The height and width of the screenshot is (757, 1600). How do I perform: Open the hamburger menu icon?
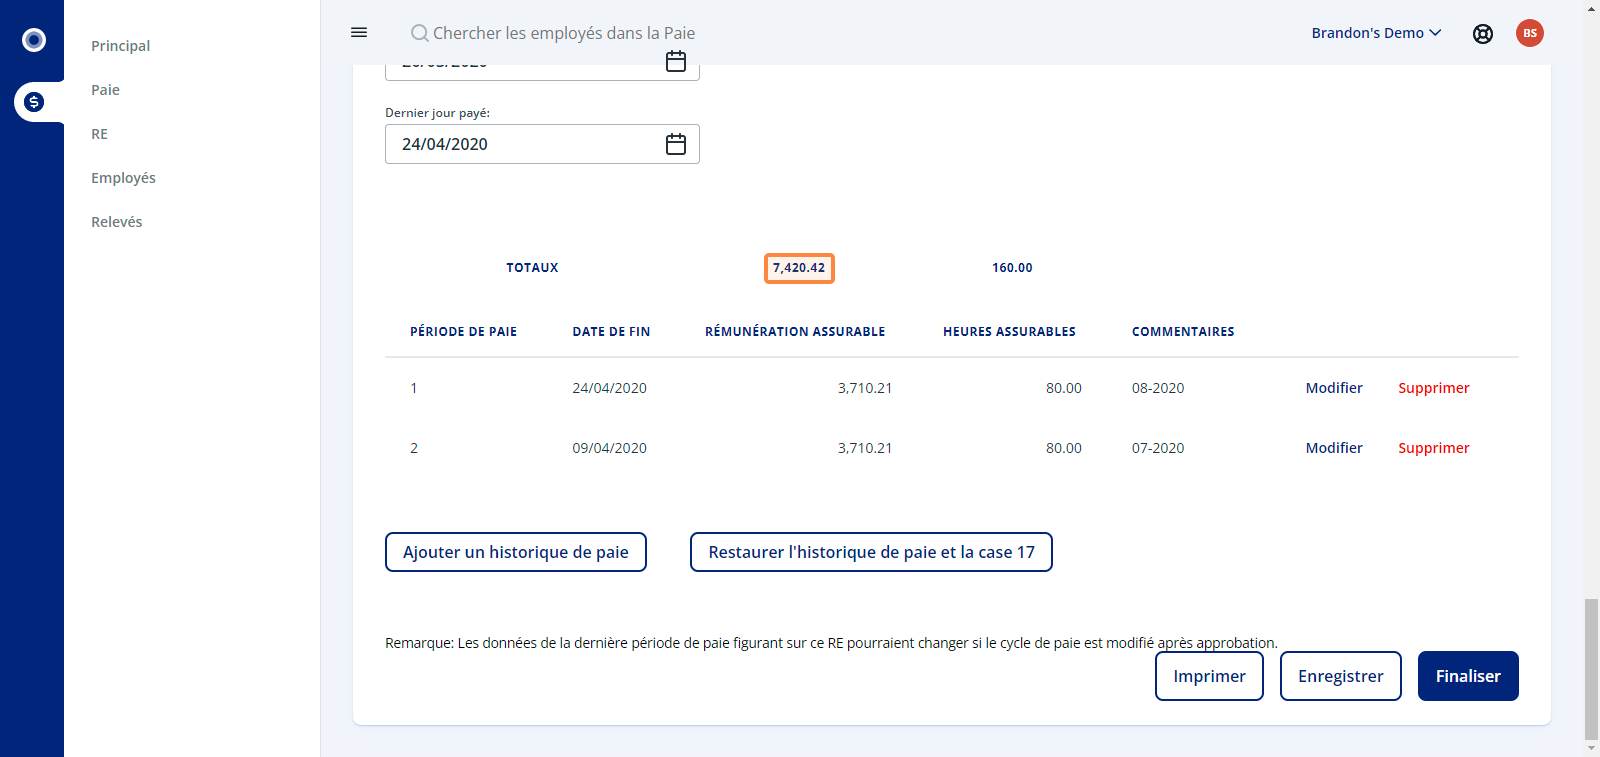[x=359, y=32]
